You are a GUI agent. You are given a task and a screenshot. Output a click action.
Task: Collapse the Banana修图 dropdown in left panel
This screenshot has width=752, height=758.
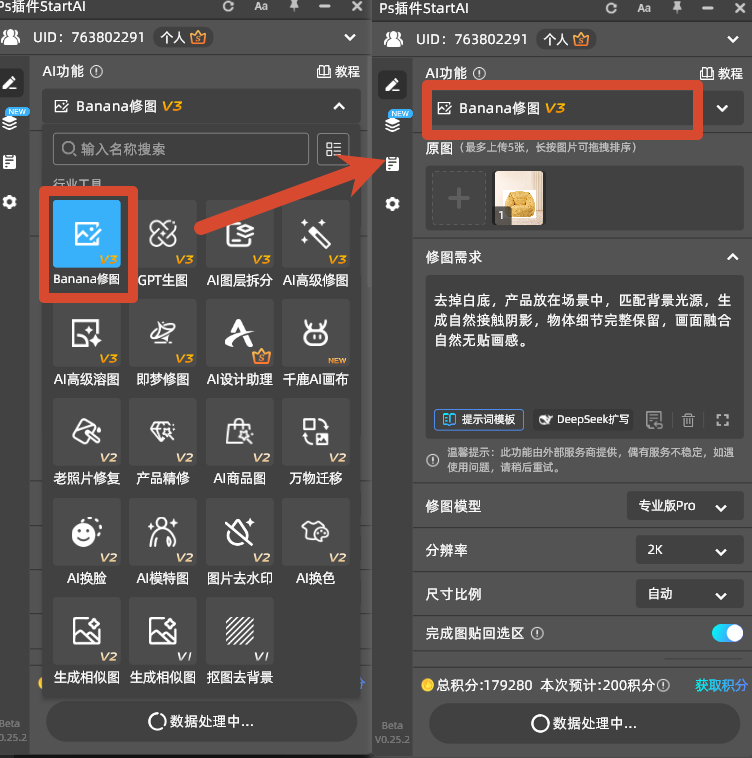339,106
